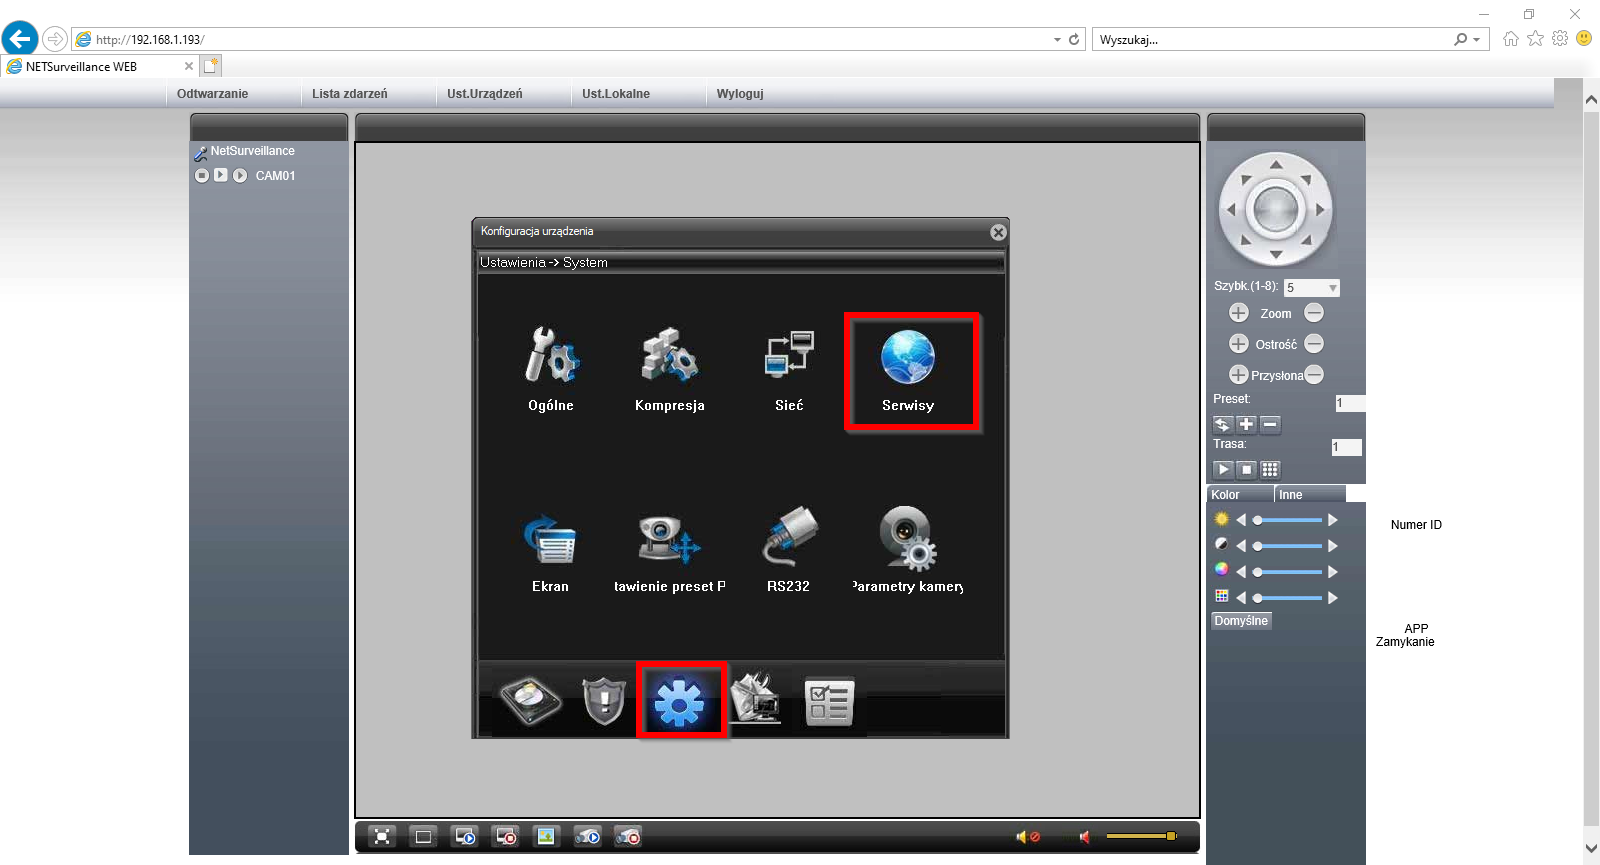
Task: Click the Domyślne button
Action: click(x=1241, y=621)
